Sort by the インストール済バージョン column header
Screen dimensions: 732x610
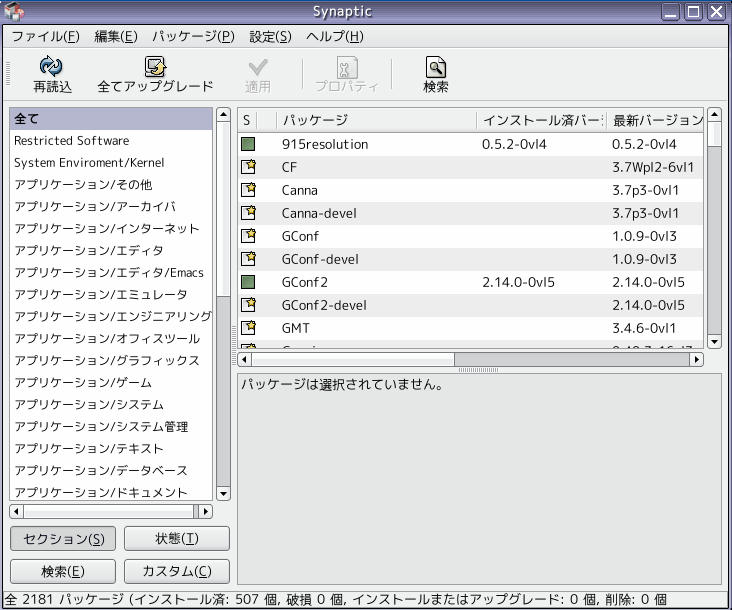click(x=542, y=120)
